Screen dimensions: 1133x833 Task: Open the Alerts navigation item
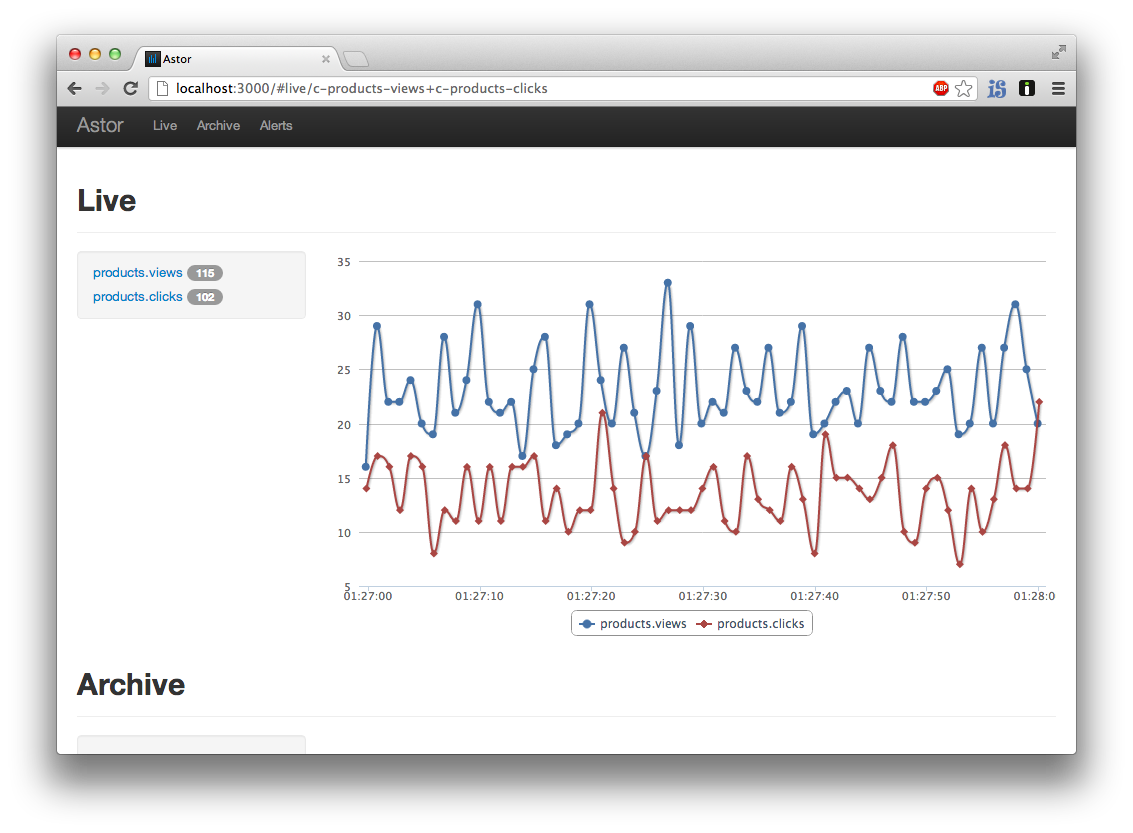pos(276,126)
